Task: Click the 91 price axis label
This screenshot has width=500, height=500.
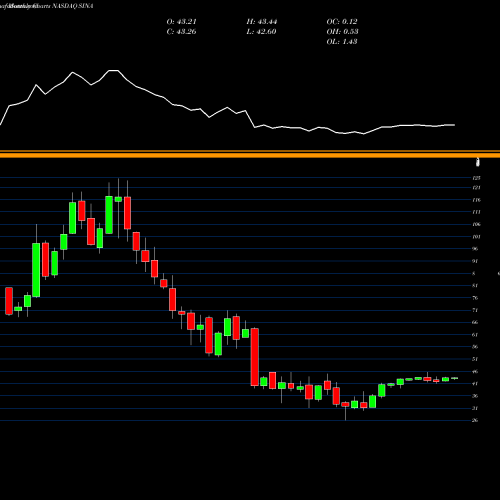Action: click(x=475, y=261)
